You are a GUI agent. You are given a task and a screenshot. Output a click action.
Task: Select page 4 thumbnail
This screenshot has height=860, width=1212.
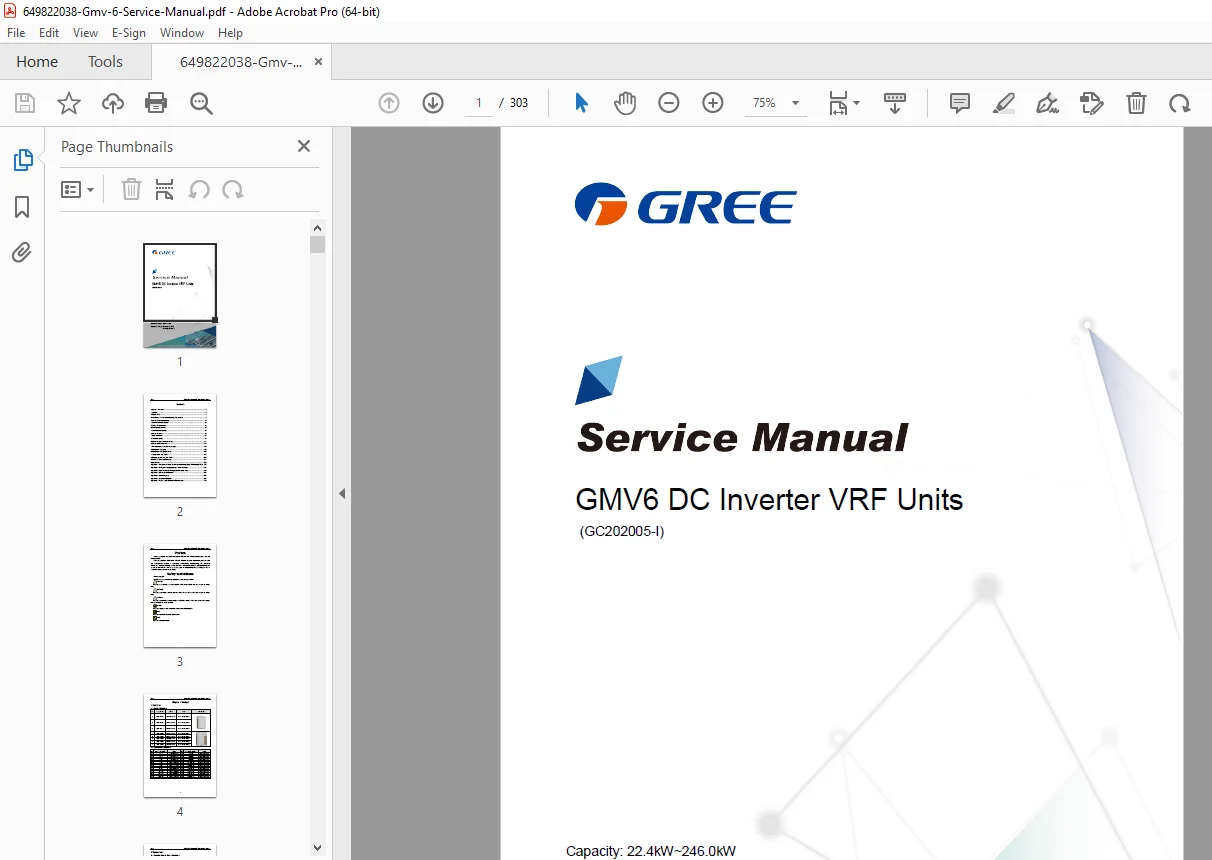[180, 745]
